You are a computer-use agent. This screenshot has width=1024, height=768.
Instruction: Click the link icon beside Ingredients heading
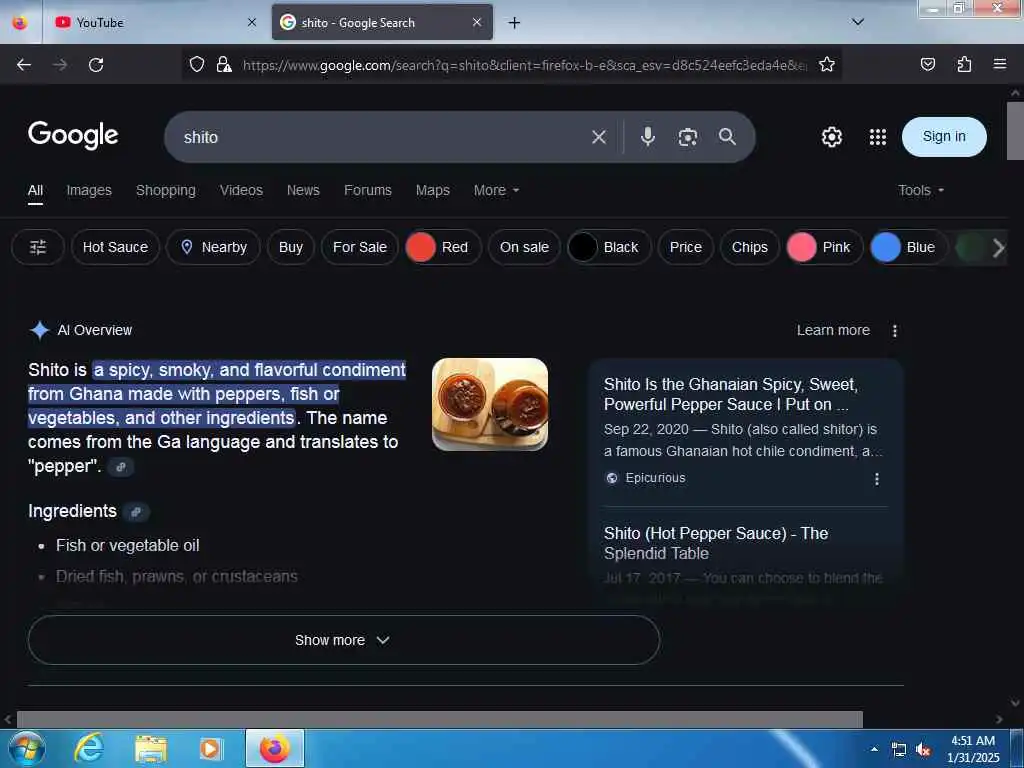136,512
